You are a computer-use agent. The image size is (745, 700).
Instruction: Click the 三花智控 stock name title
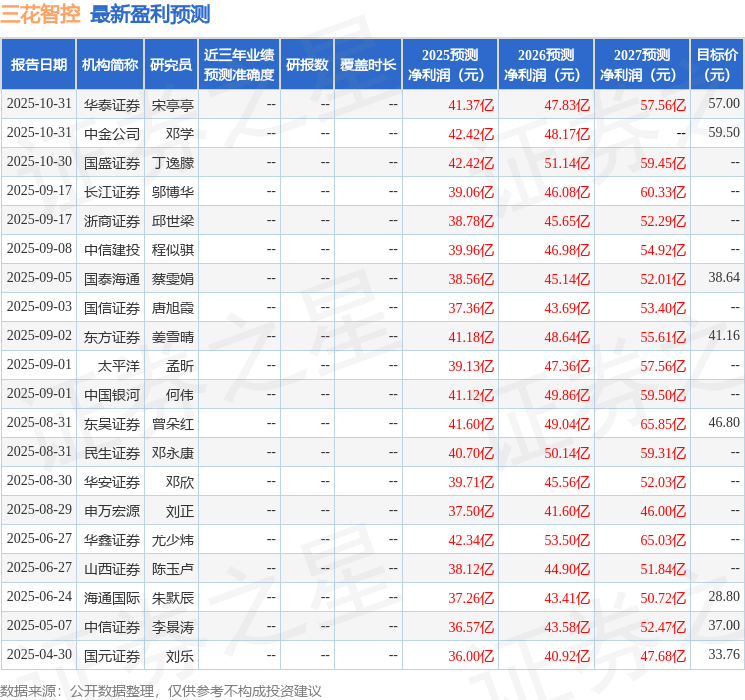click(x=40, y=14)
